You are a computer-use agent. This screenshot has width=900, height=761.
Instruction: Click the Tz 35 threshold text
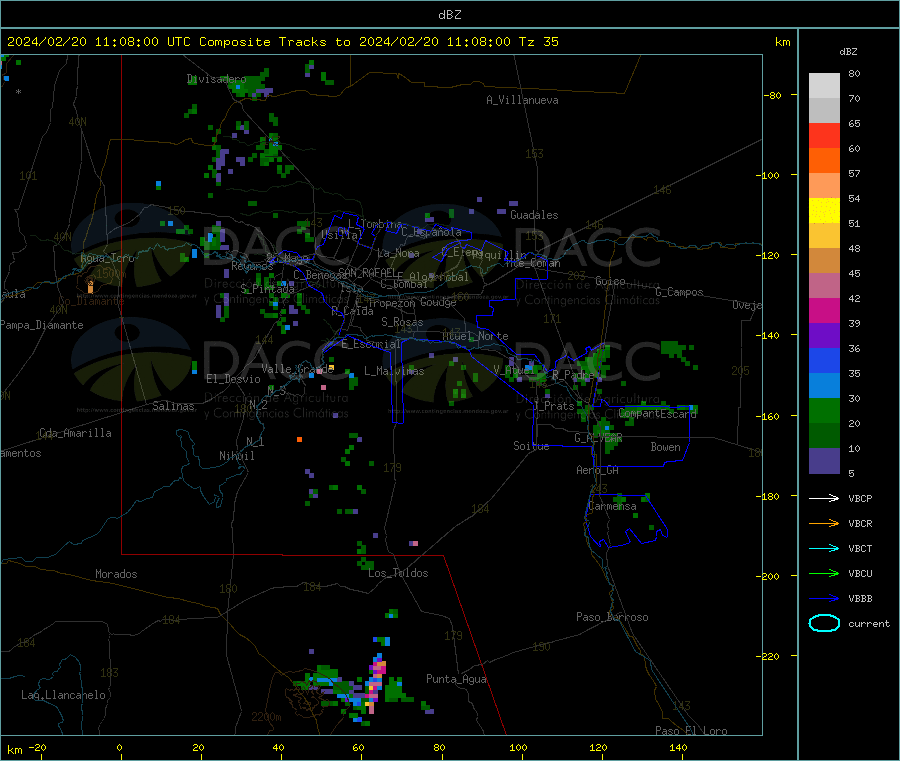pos(538,42)
